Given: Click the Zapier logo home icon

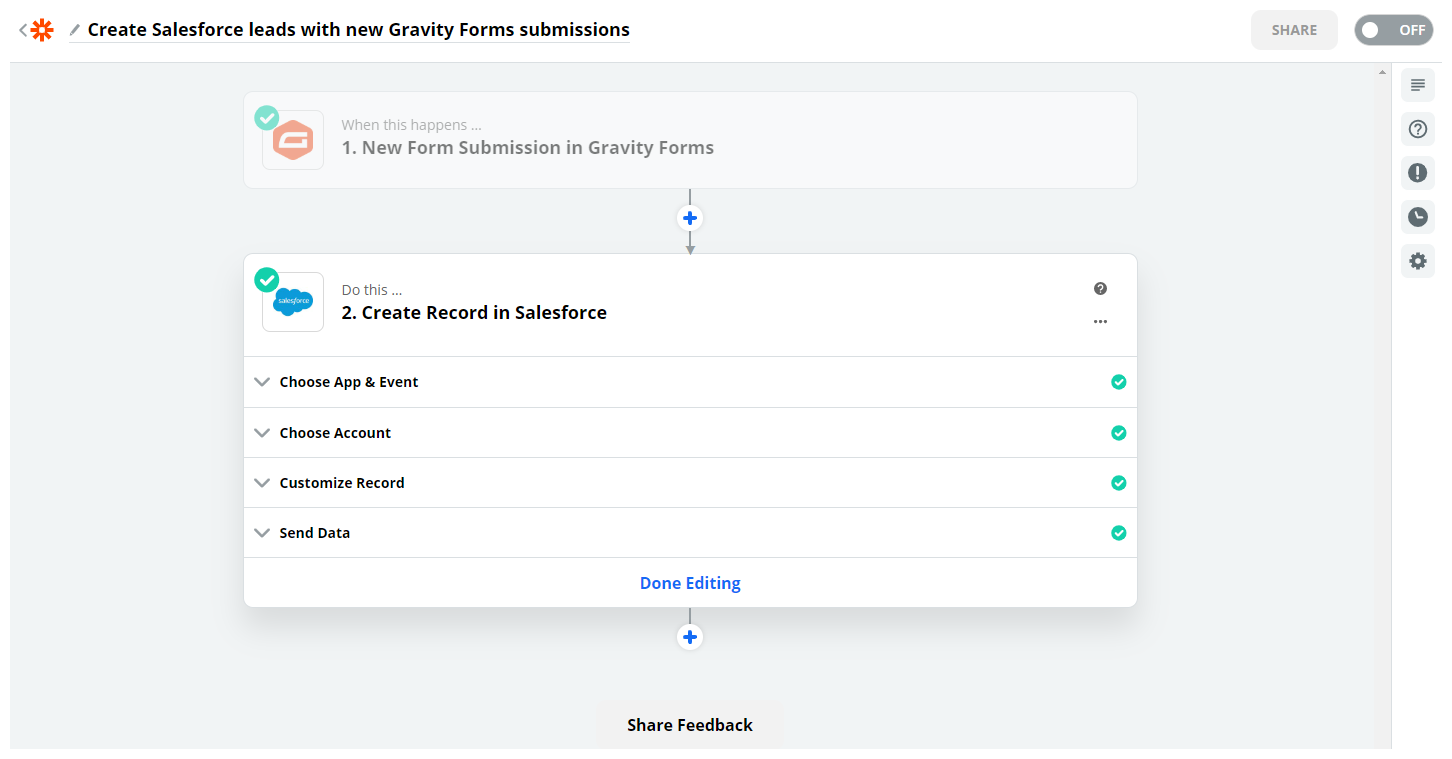Looking at the screenshot, I should 41,30.
